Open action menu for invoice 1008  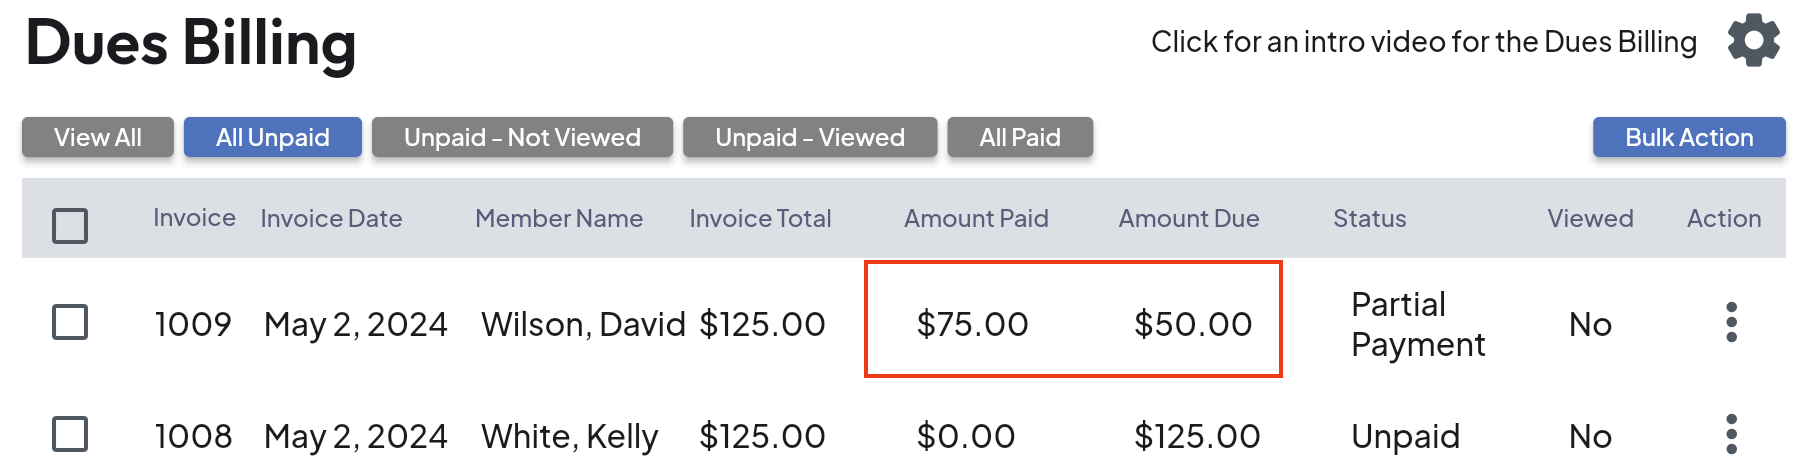pyautogui.click(x=1731, y=435)
